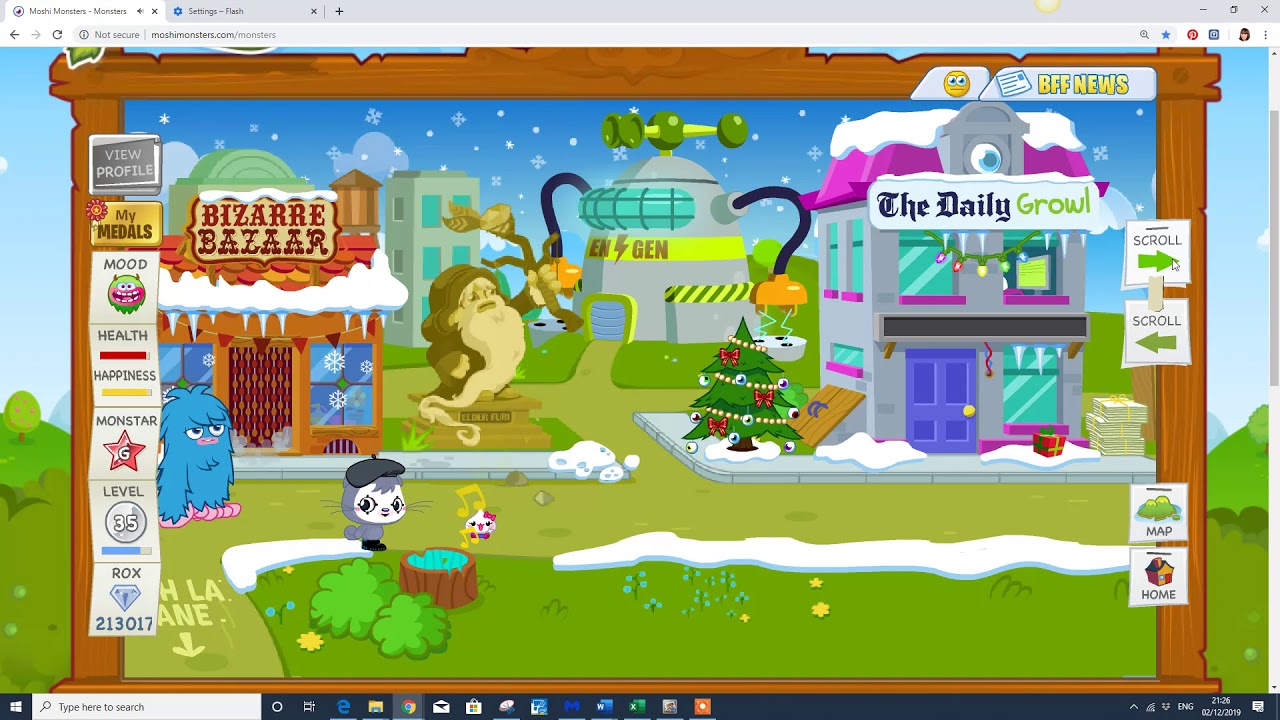Open the Pinterest extension
1280x720 pixels.
pos(1192,35)
